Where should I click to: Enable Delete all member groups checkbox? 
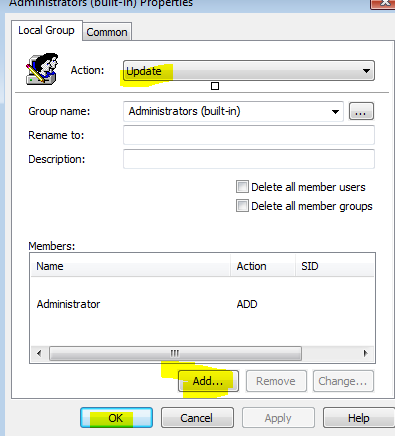pos(242,206)
